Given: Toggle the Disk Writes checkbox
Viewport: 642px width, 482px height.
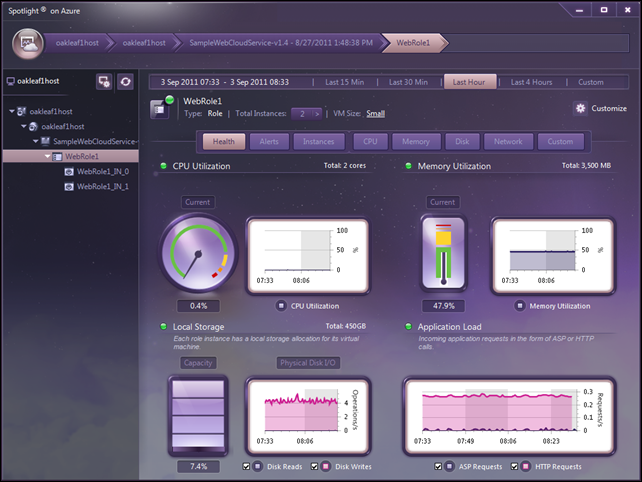Looking at the screenshot, I should click(314, 466).
